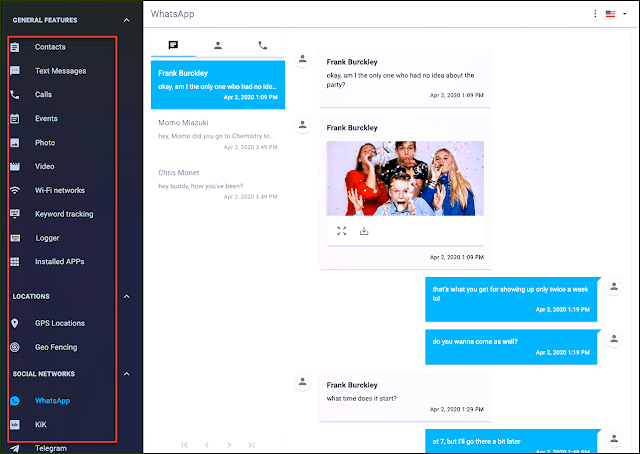The image size is (640, 454).
Task: Select Momo Miazuki conversation
Action: 218,134
